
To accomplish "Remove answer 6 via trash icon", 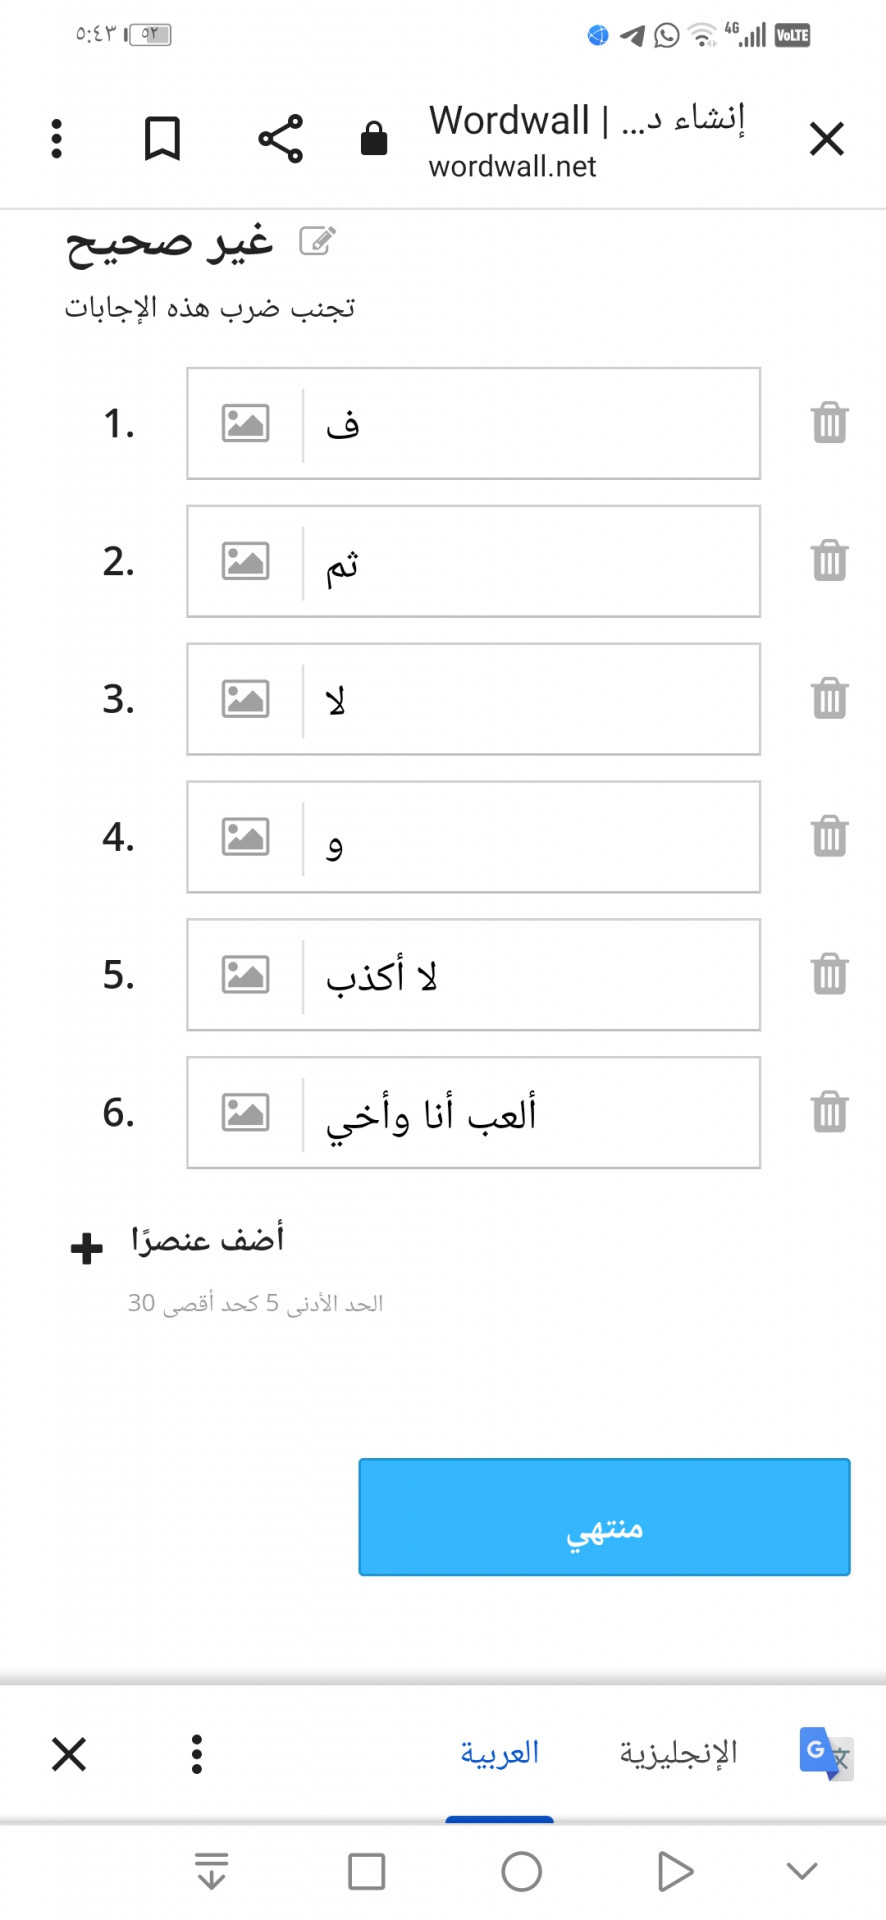I will click(x=829, y=1111).
